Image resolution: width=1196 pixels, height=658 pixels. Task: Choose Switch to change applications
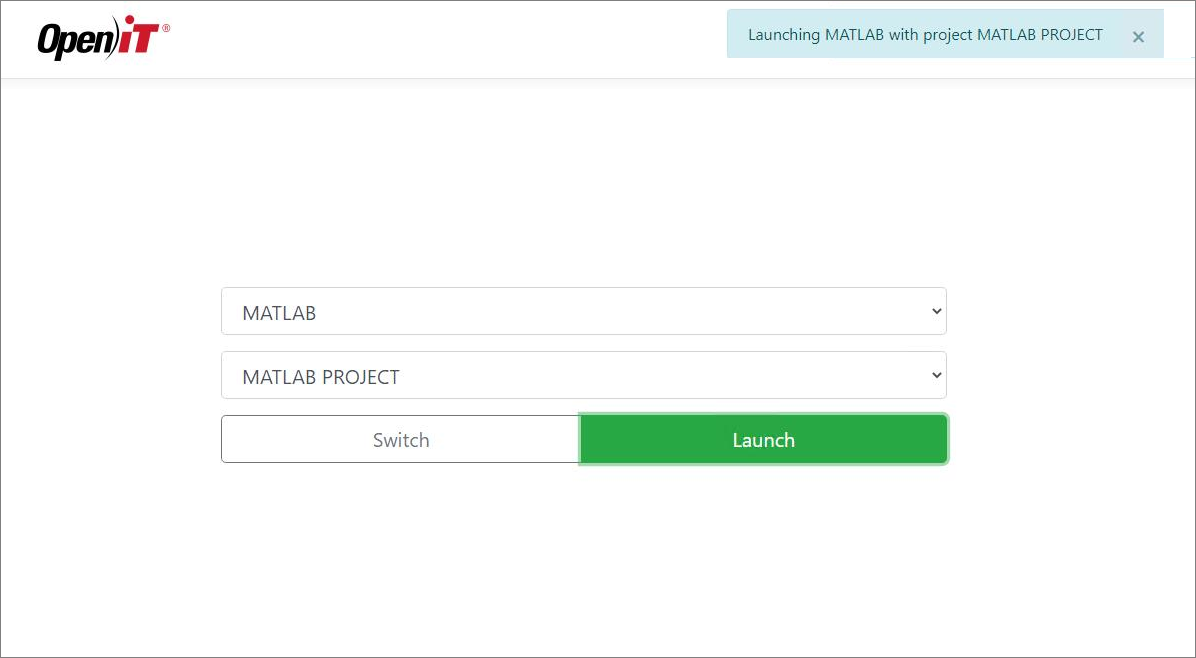click(x=400, y=439)
